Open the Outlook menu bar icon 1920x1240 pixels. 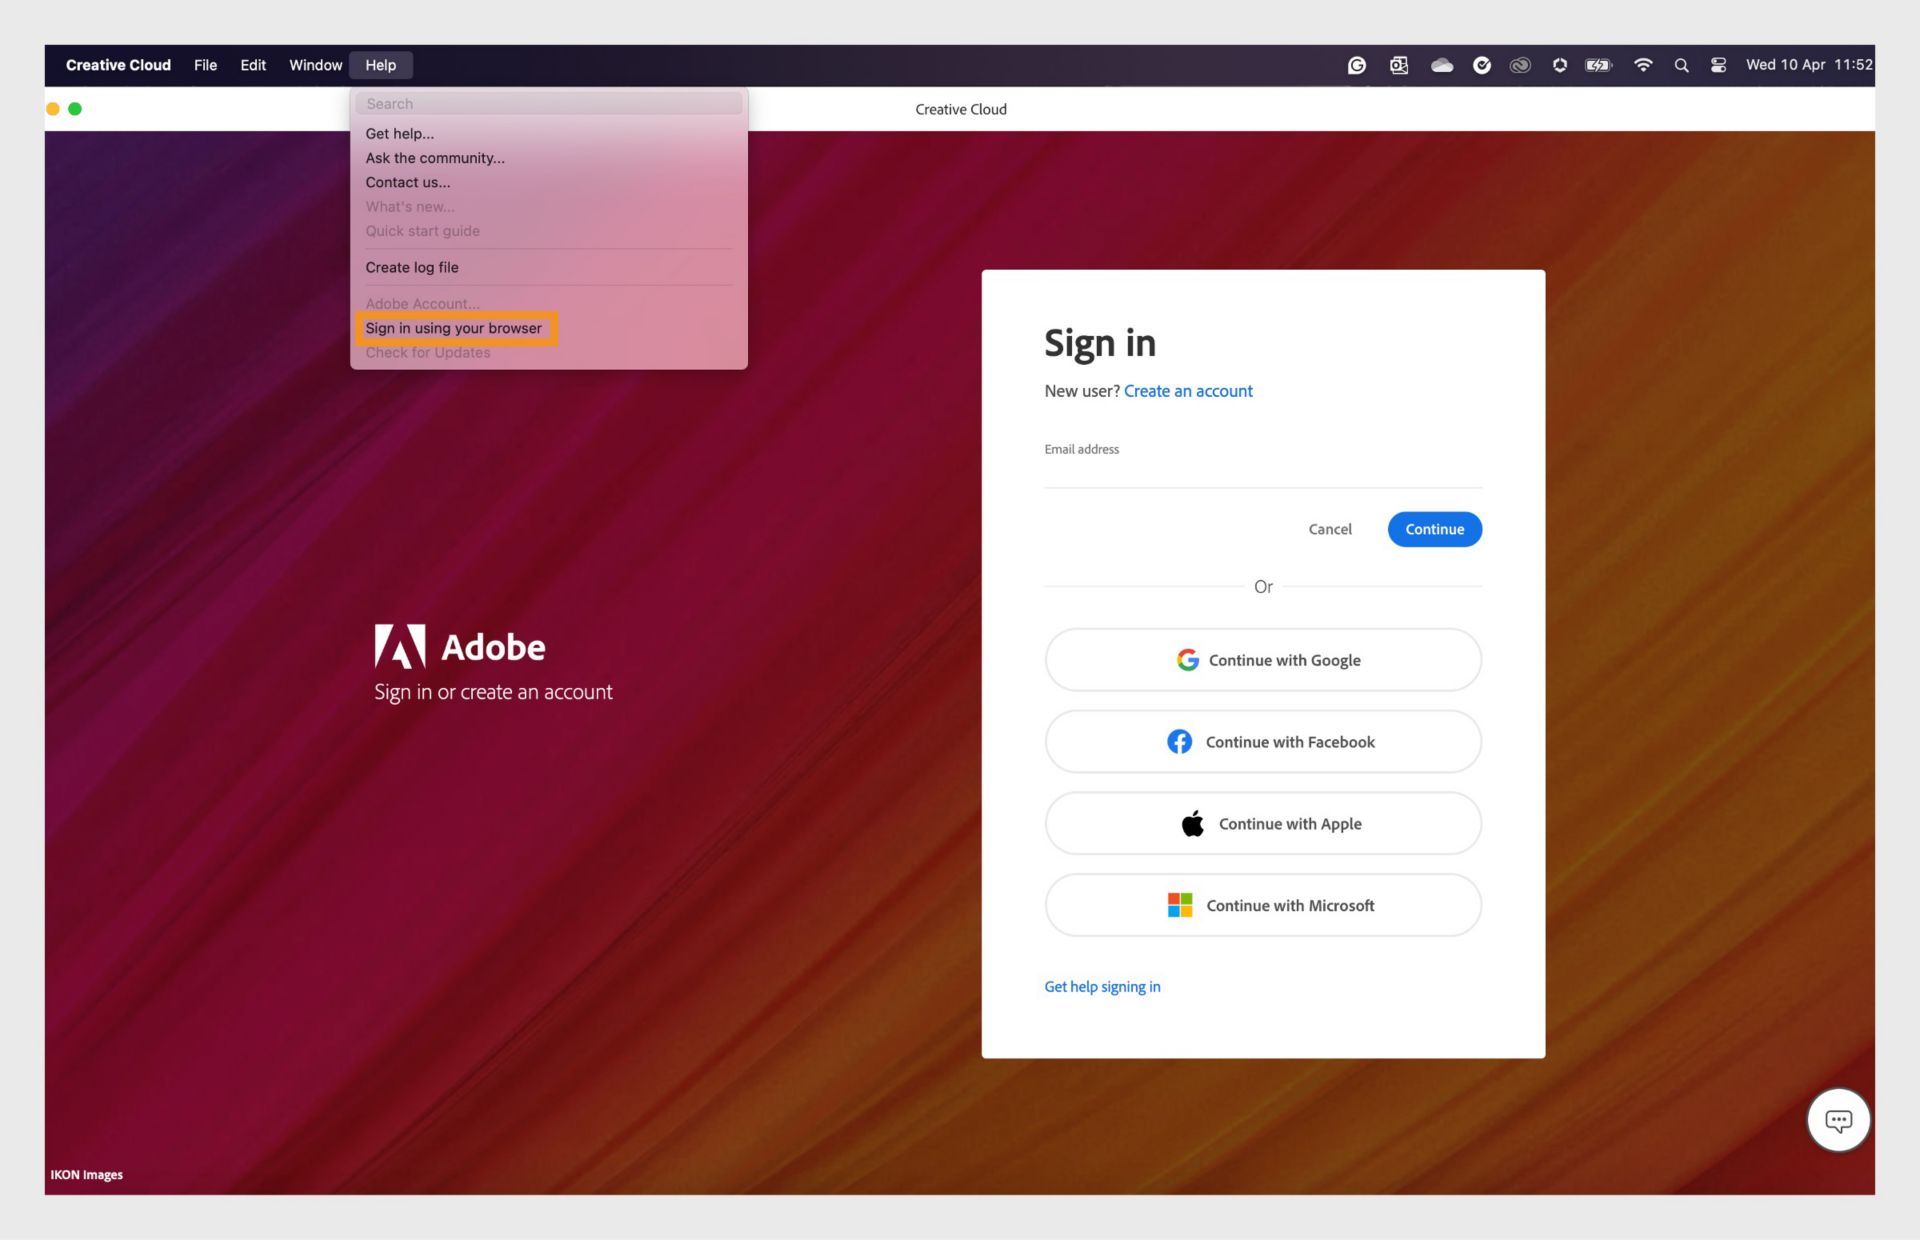click(1398, 65)
